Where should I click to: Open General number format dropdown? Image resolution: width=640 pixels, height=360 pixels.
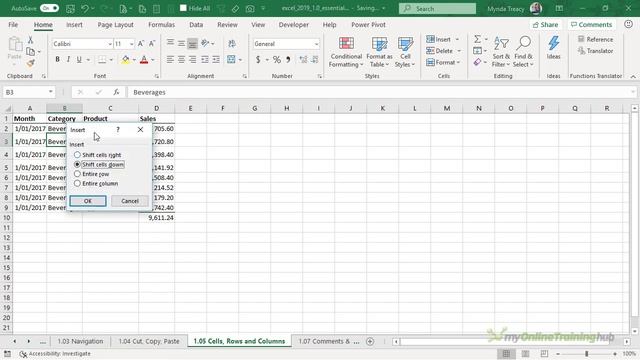point(316,44)
